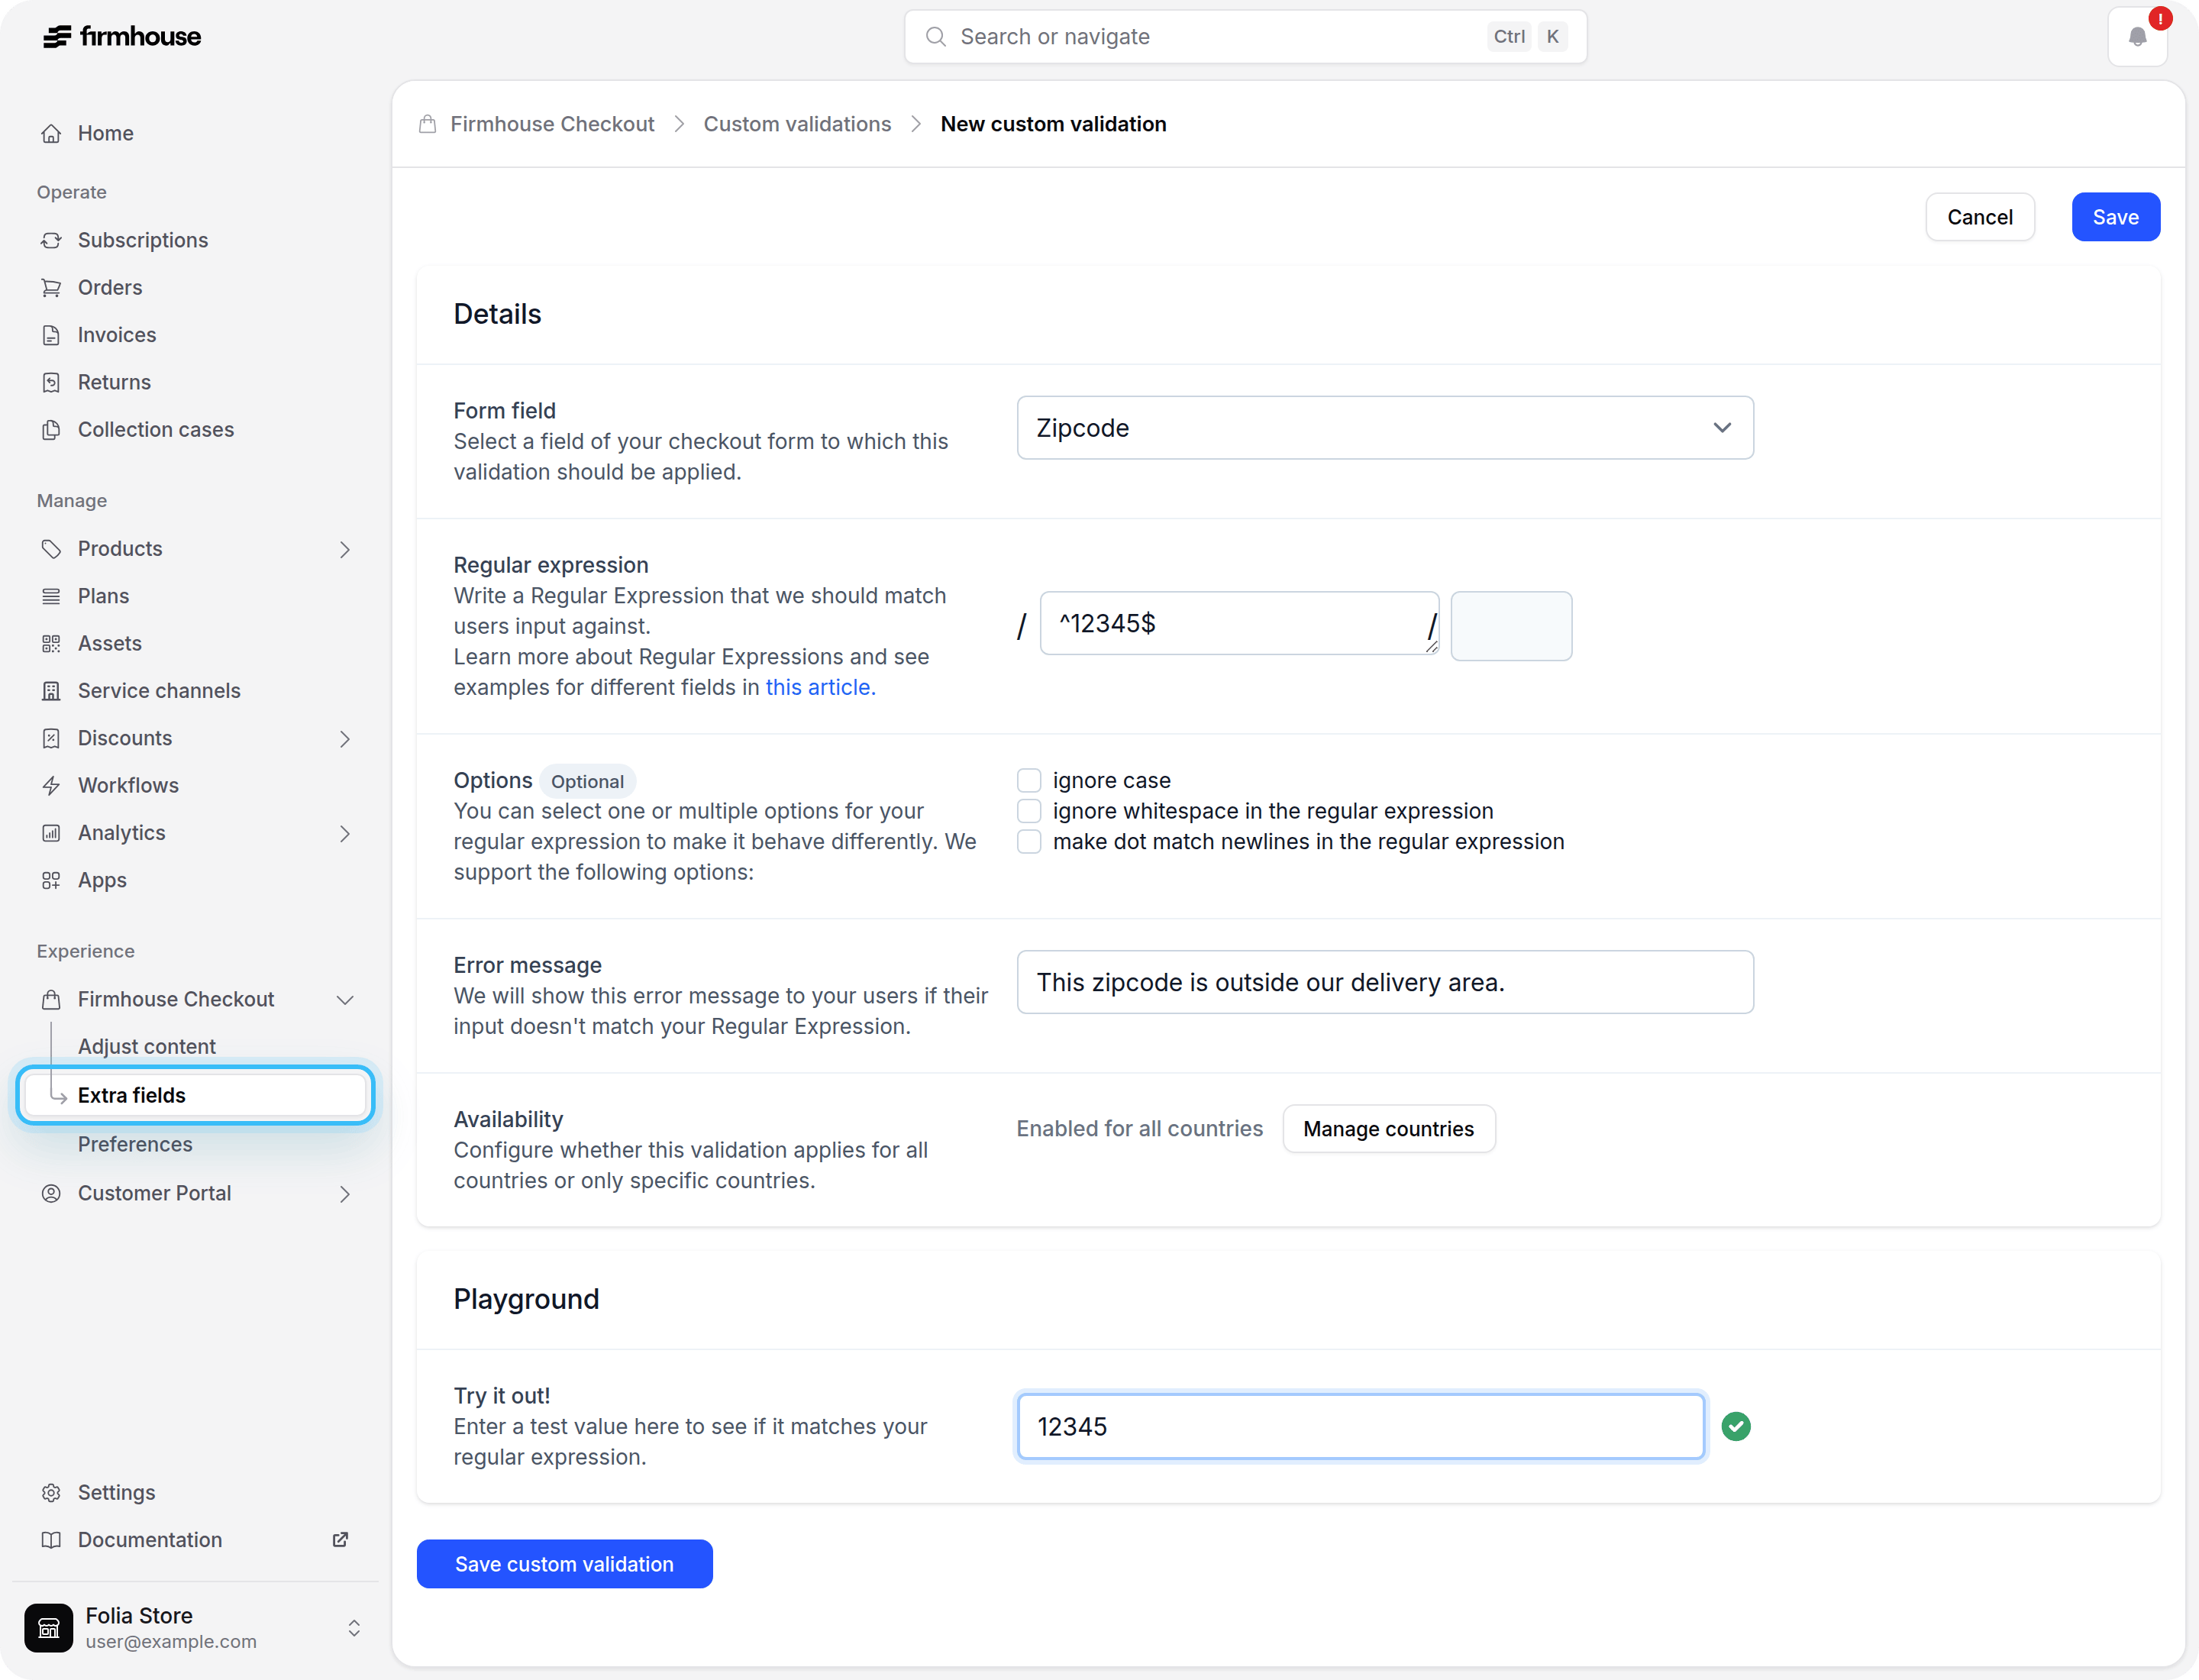Click Manage countries button
The height and width of the screenshot is (1680, 2199).
coord(1388,1129)
